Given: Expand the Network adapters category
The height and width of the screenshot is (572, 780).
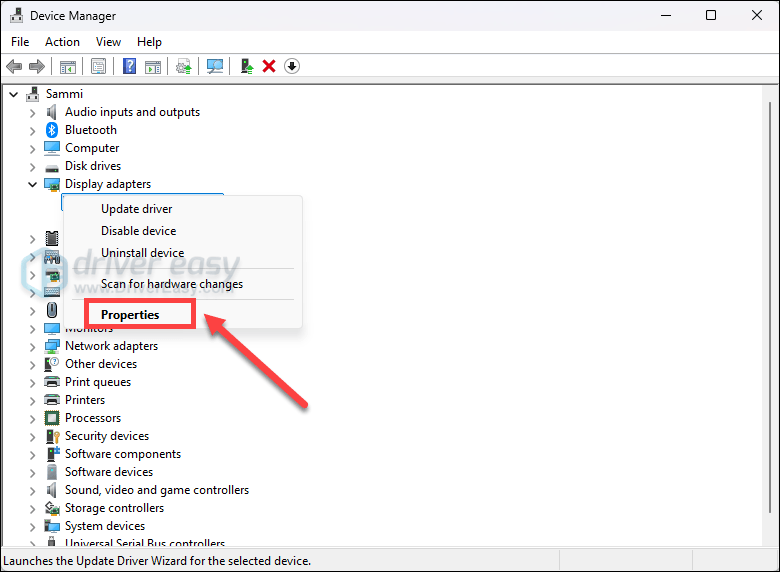Looking at the screenshot, I should 32,346.
